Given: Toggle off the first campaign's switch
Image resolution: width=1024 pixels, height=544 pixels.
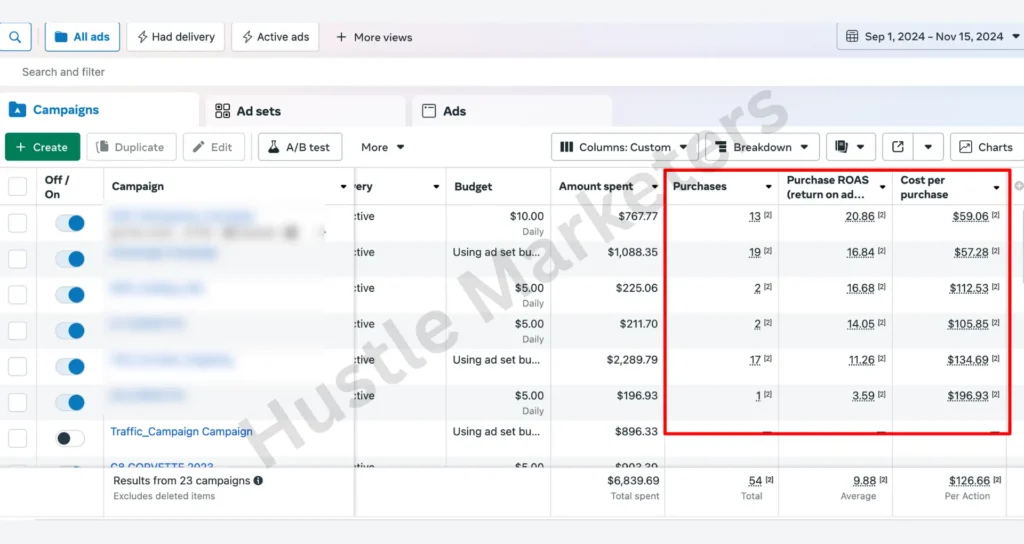Looking at the screenshot, I should coord(70,223).
